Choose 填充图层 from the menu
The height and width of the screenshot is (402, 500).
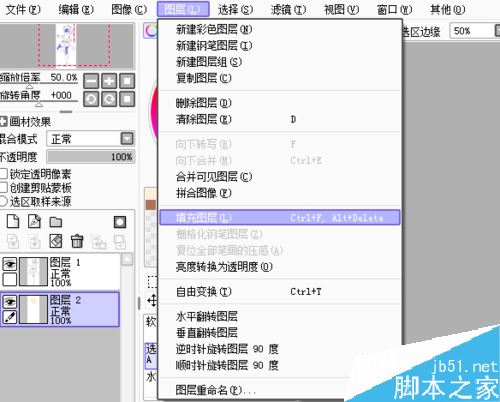click(x=280, y=218)
